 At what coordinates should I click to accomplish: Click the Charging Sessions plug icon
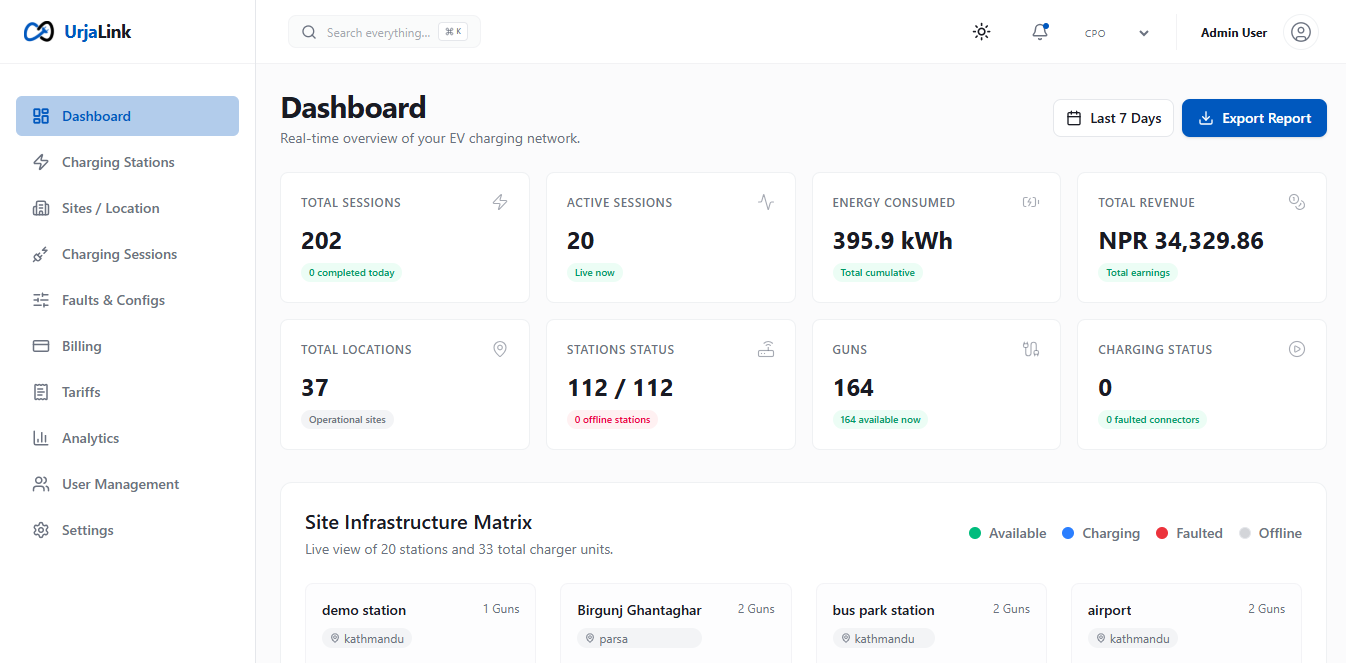click(x=41, y=254)
